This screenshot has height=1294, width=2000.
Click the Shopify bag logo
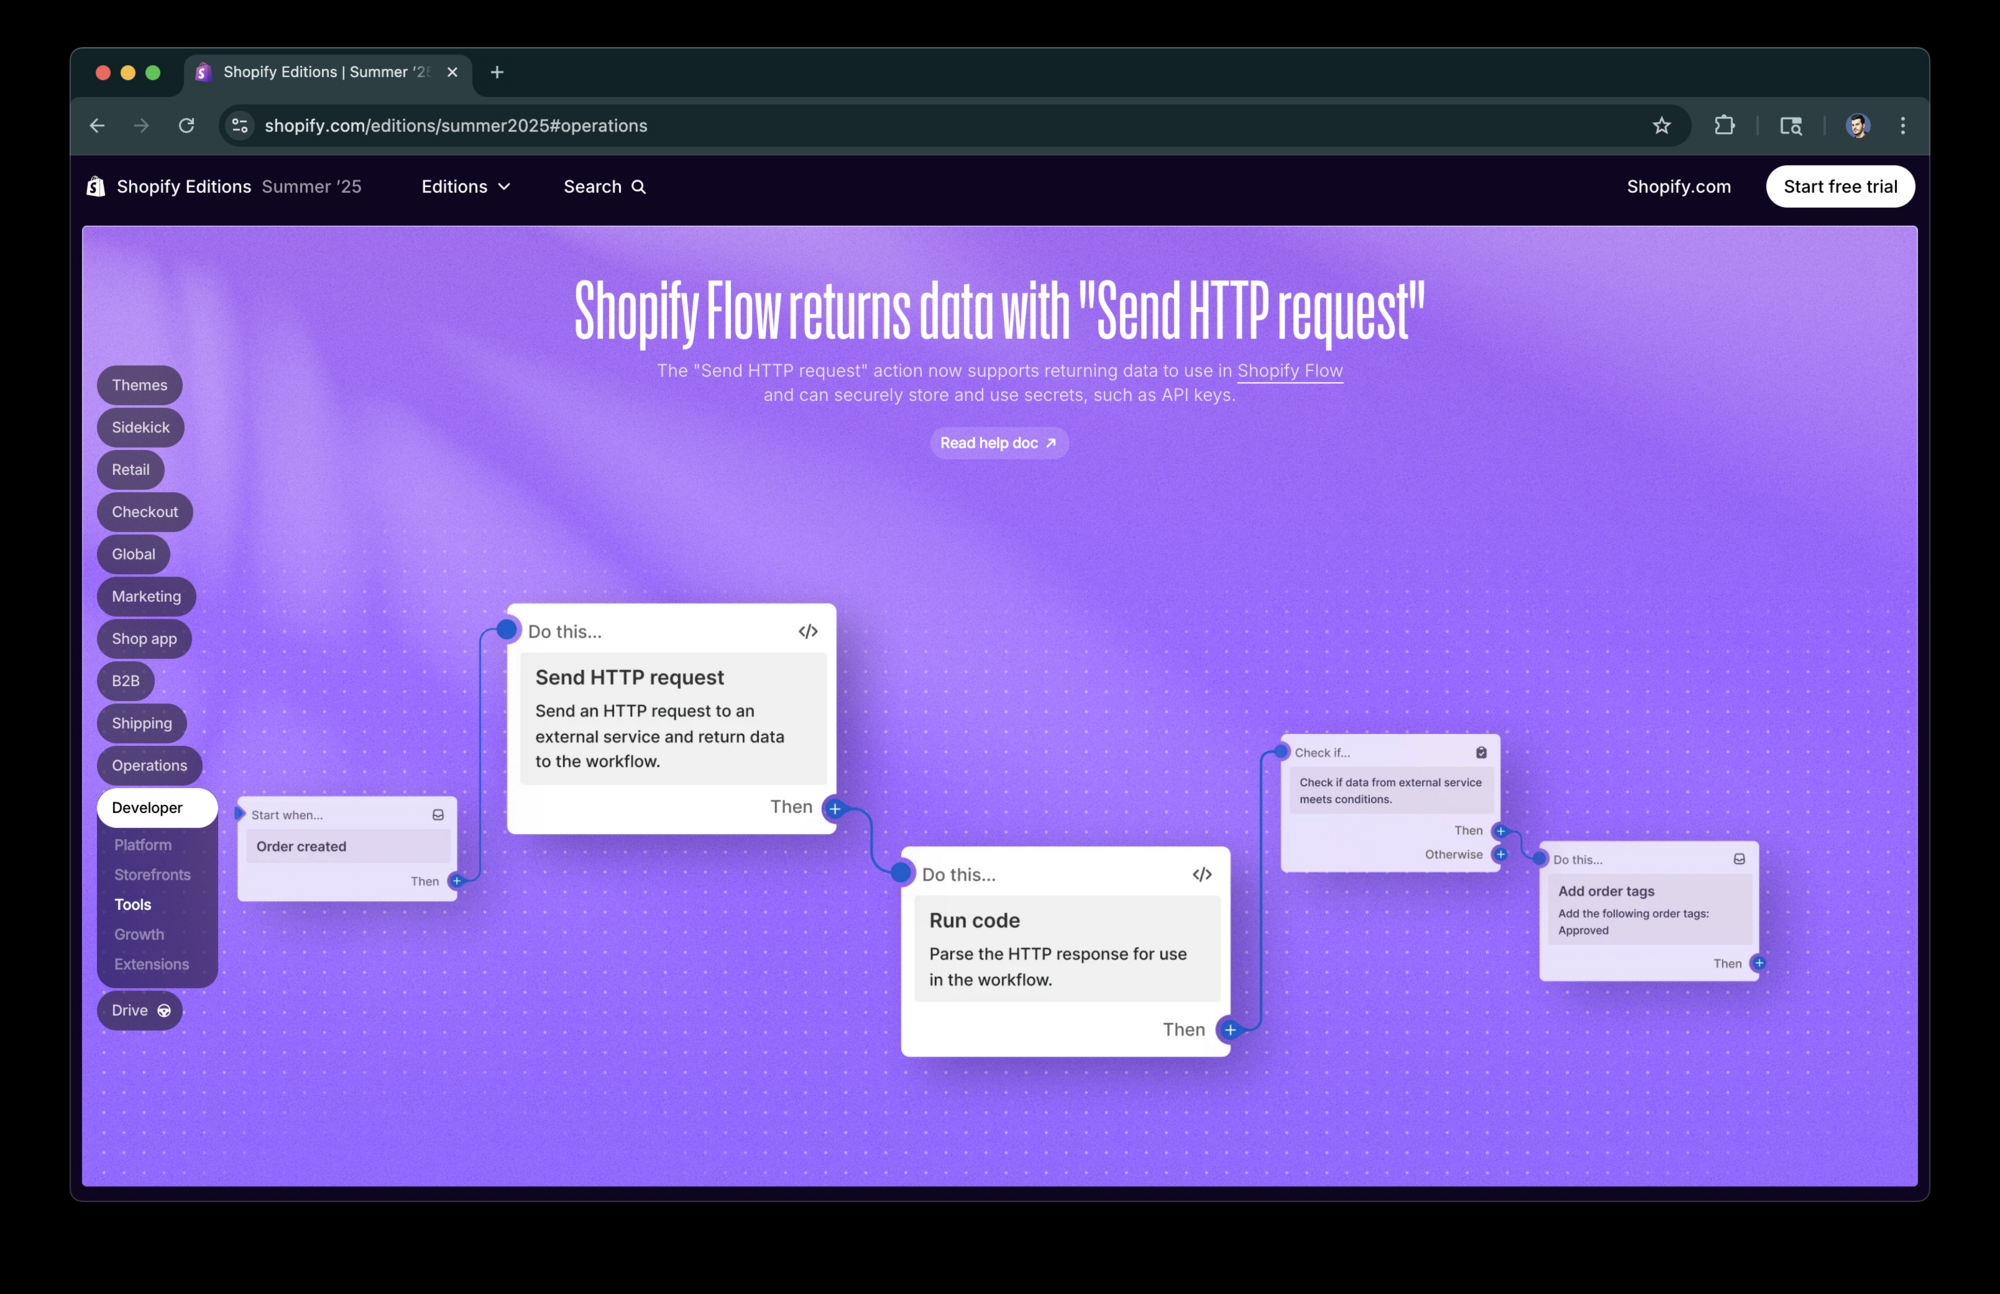[96, 187]
